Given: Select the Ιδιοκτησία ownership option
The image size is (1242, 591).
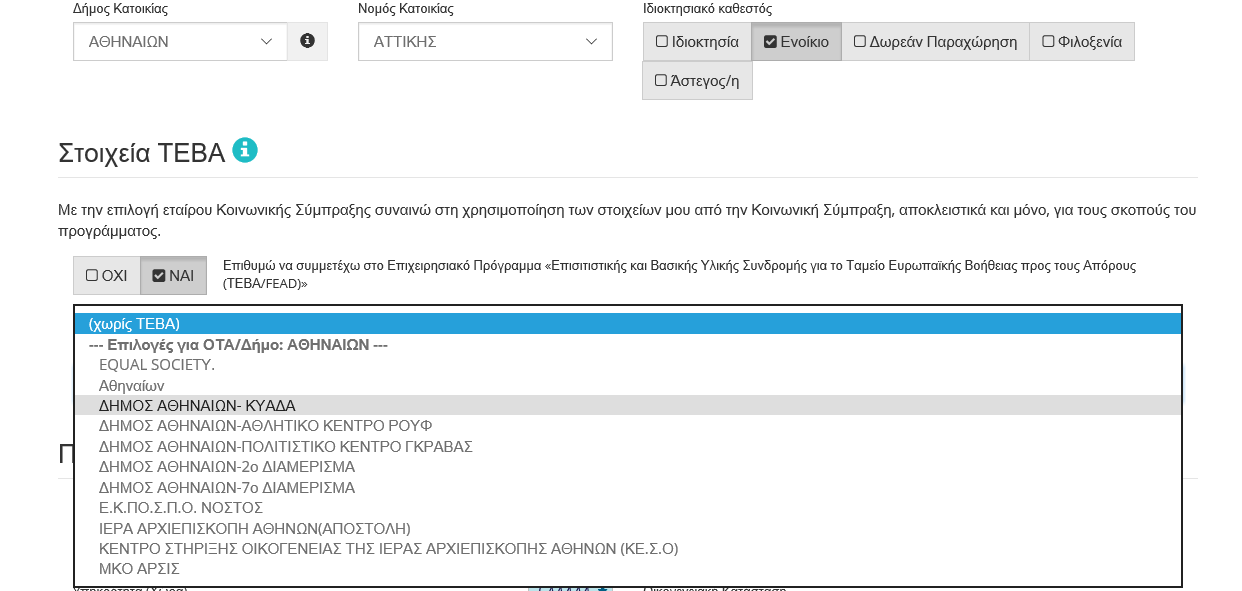Looking at the screenshot, I should pos(697,42).
